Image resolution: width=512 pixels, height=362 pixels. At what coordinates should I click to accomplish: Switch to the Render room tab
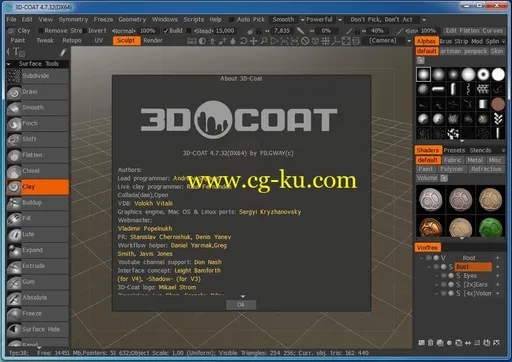[x=153, y=41]
